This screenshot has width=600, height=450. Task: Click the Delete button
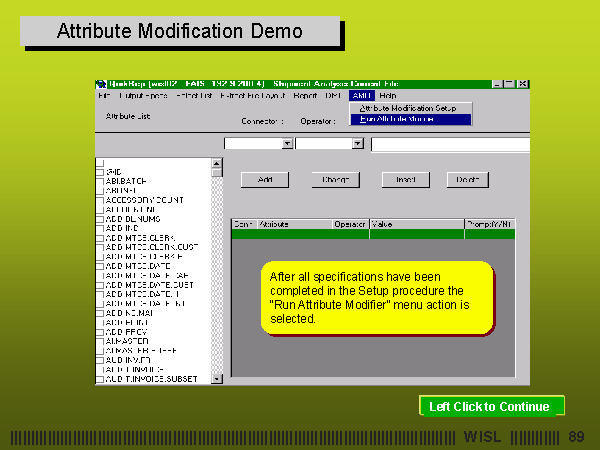(467, 180)
